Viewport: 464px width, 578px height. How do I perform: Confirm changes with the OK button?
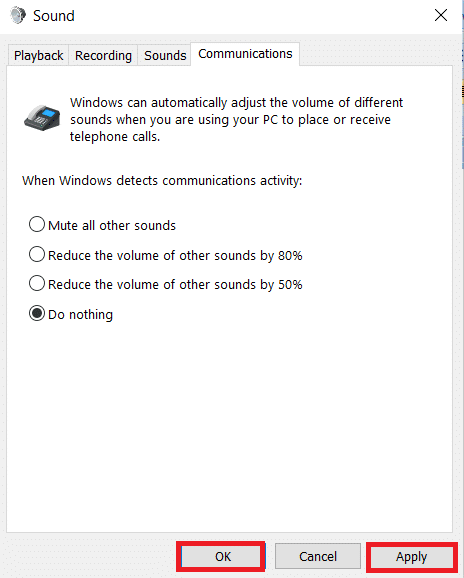pyautogui.click(x=221, y=556)
